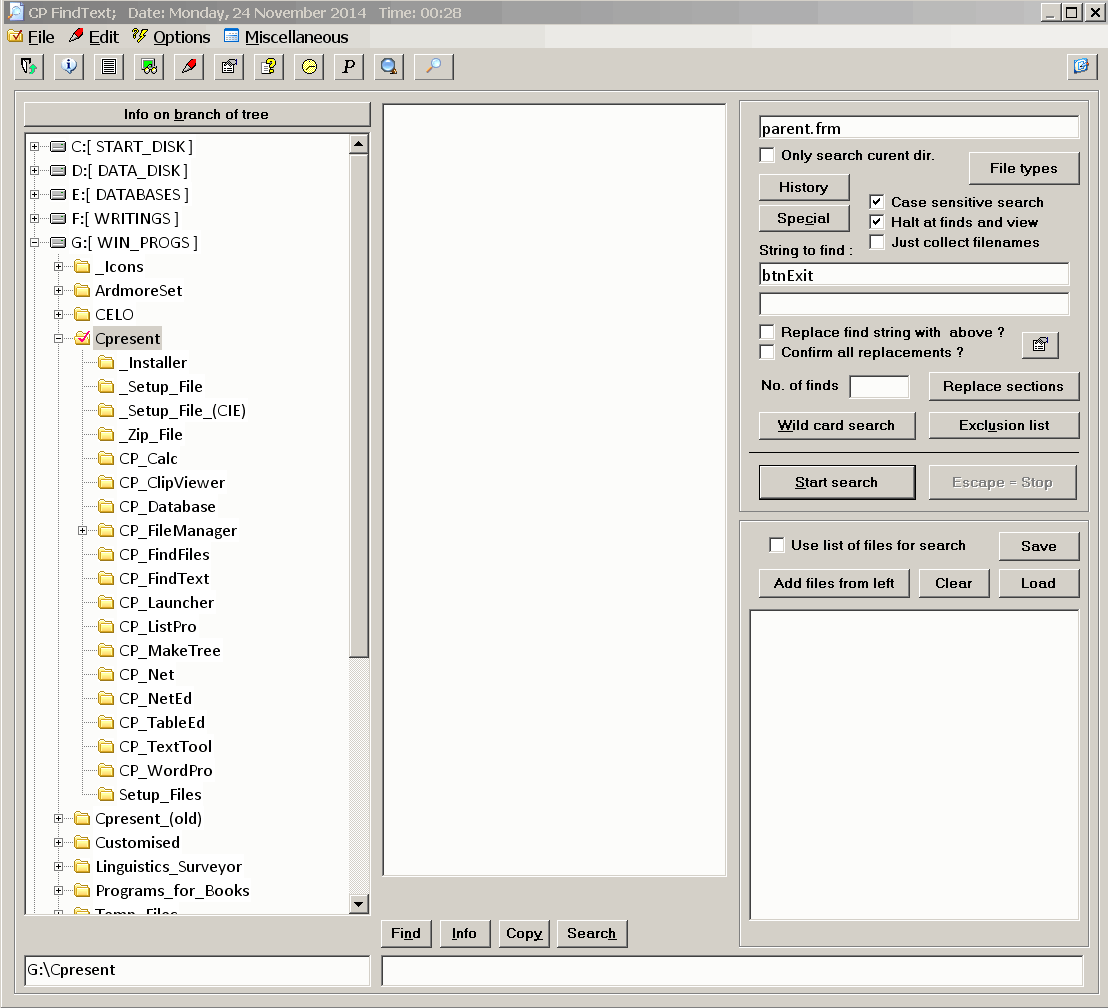Click the lined text page toolbar icon
The image size is (1108, 1008).
coord(109,67)
